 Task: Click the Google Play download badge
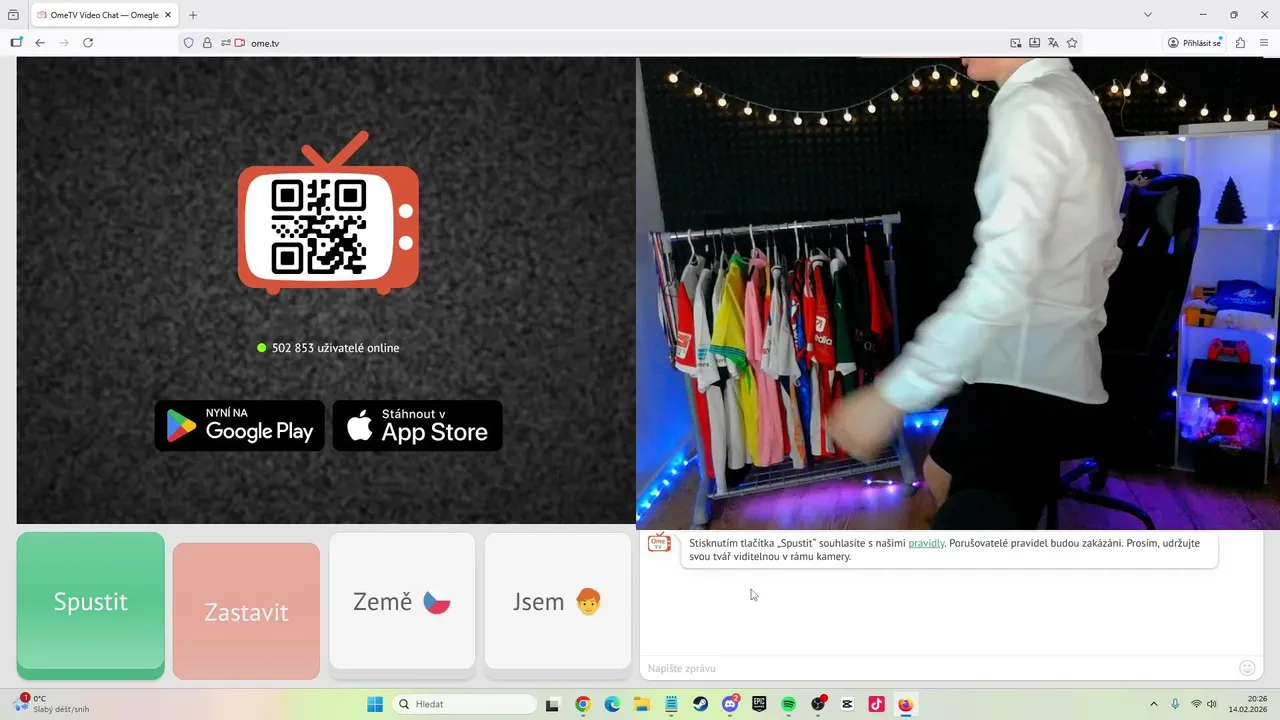click(x=240, y=426)
